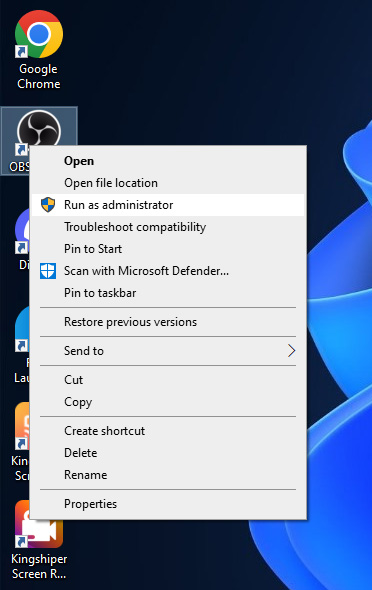Select Create shortcut
The height and width of the screenshot is (590, 372).
click(168, 431)
